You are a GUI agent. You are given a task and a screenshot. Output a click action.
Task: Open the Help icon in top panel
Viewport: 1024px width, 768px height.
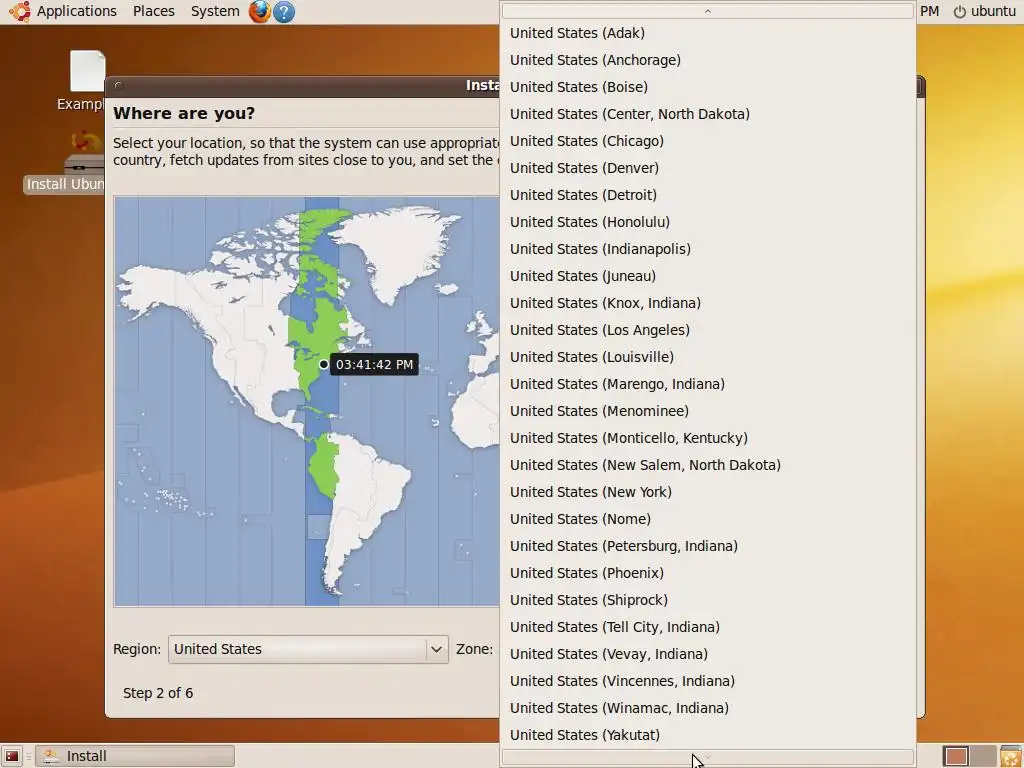tap(283, 12)
